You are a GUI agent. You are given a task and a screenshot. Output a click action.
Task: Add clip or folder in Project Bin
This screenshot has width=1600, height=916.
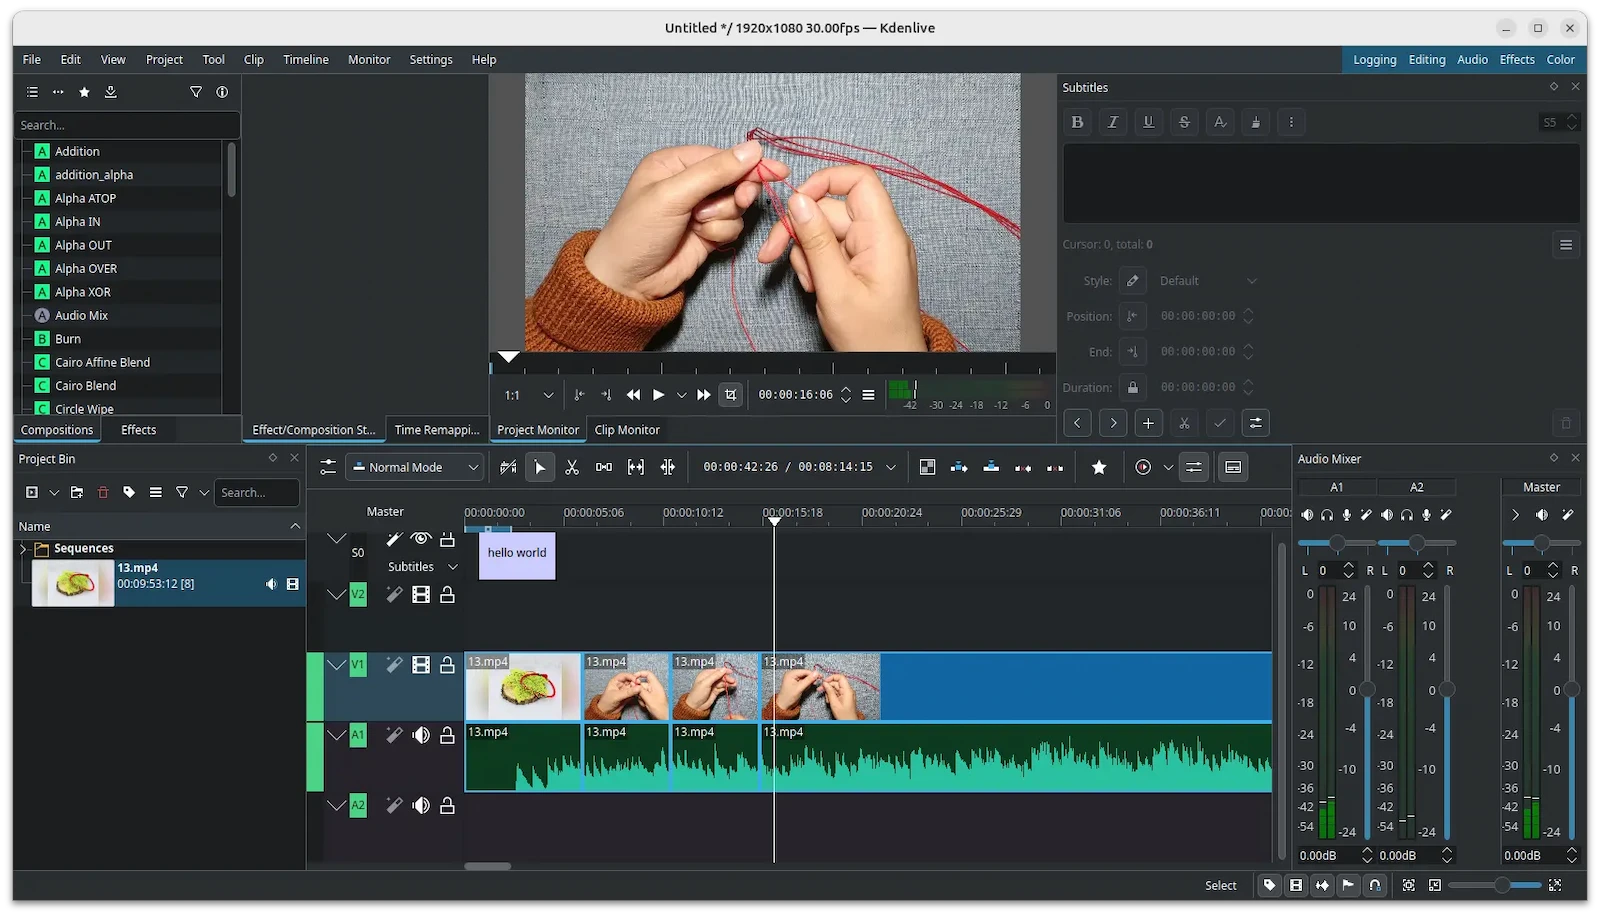click(x=32, y=493)
